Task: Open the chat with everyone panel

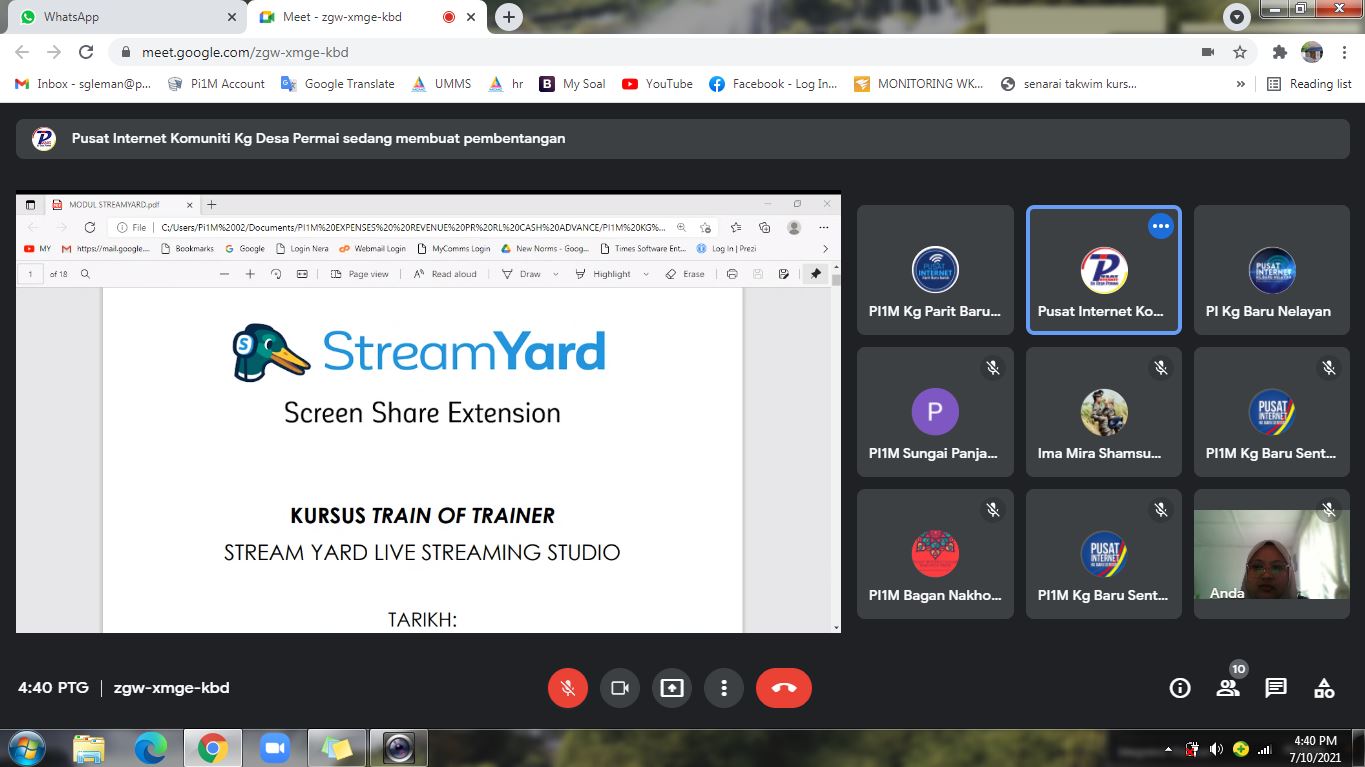Action: coord(1276,688)
